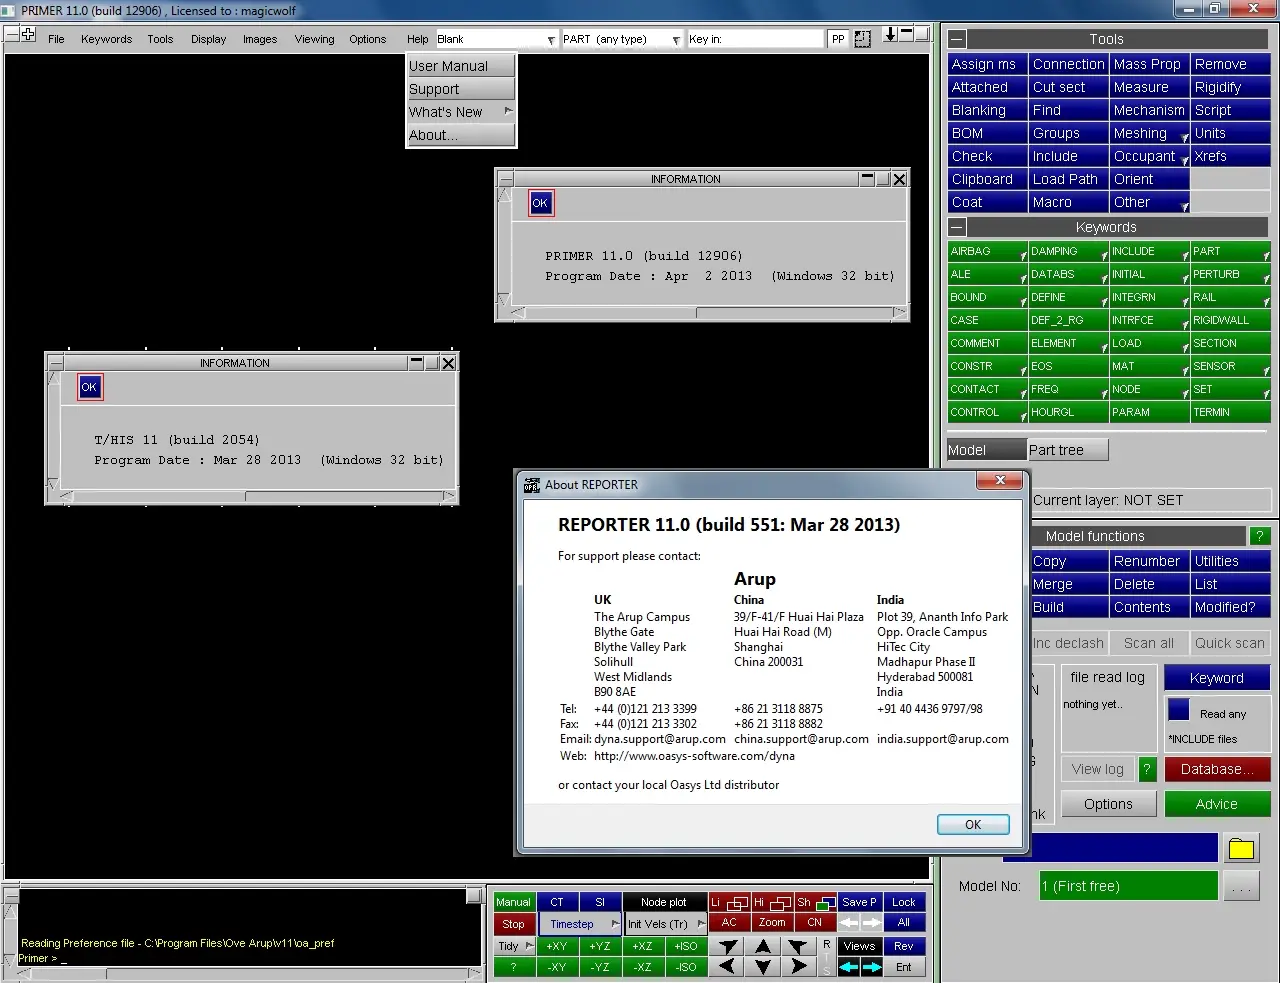Click the '...' button next to Model No
The width and height of the screenshot is (1280, 983).
pos(1241,886)
